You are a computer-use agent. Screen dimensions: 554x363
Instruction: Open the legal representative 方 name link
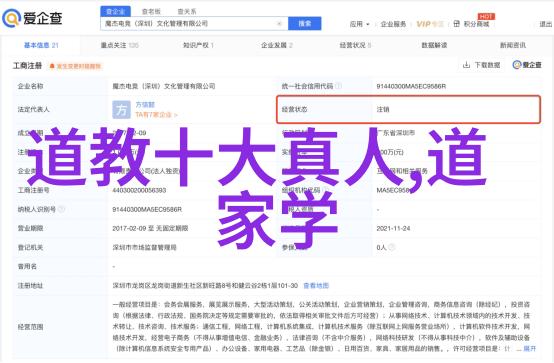click(x=145, y=105)
